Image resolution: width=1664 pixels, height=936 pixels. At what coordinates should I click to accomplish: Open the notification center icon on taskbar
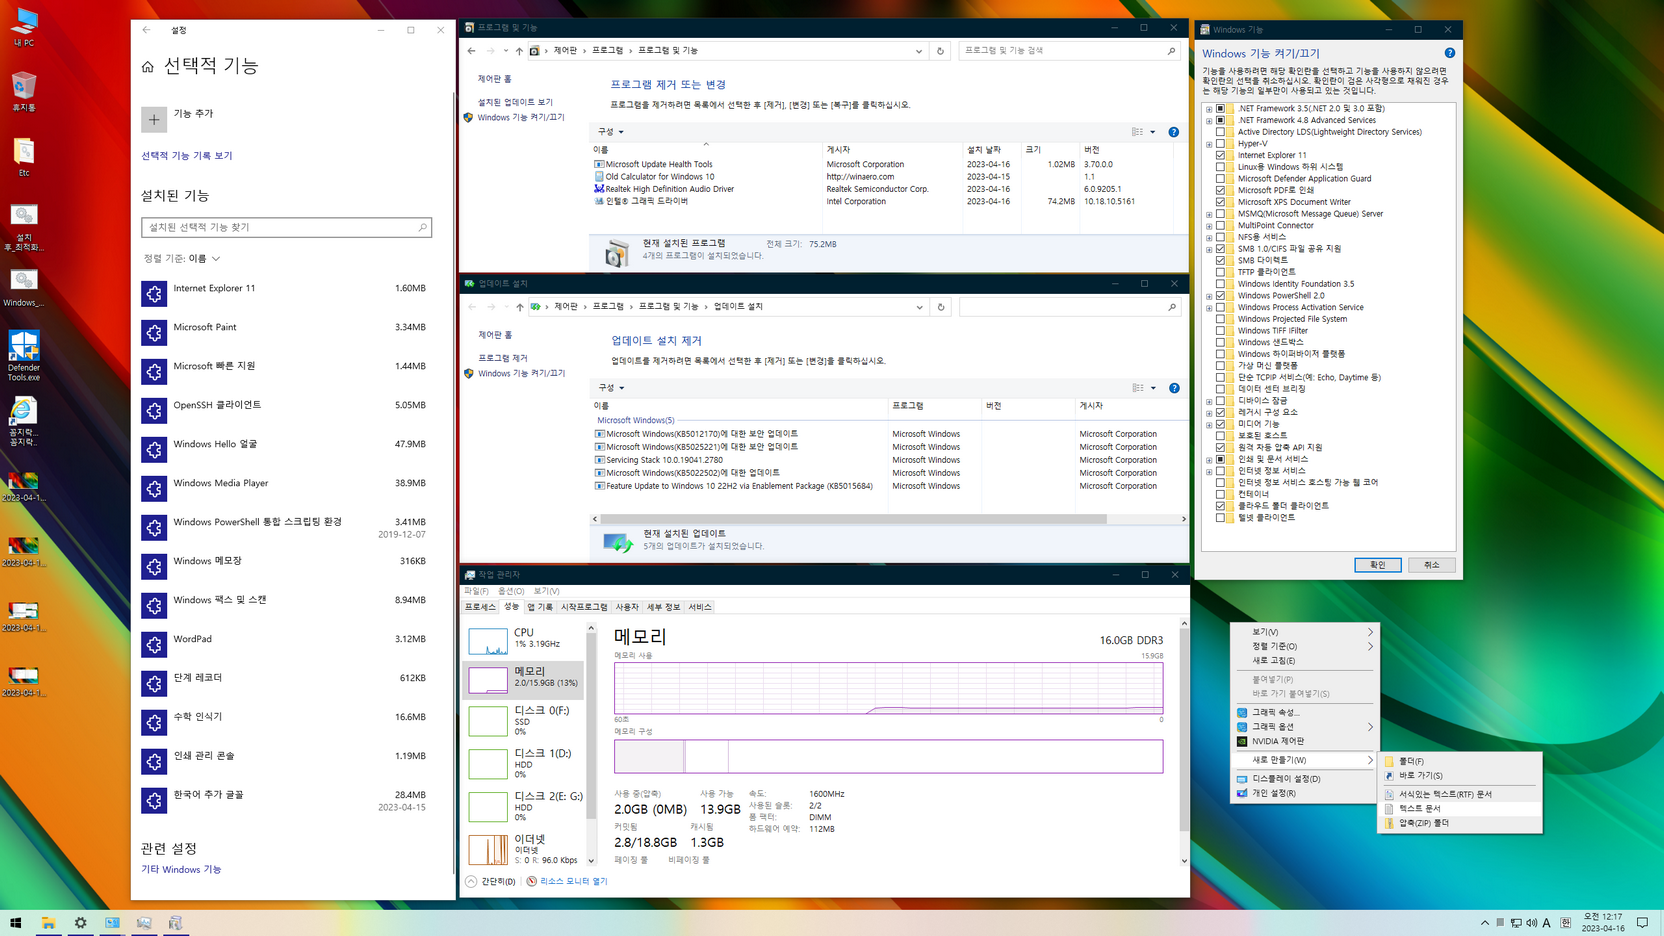pos(1642,923)
